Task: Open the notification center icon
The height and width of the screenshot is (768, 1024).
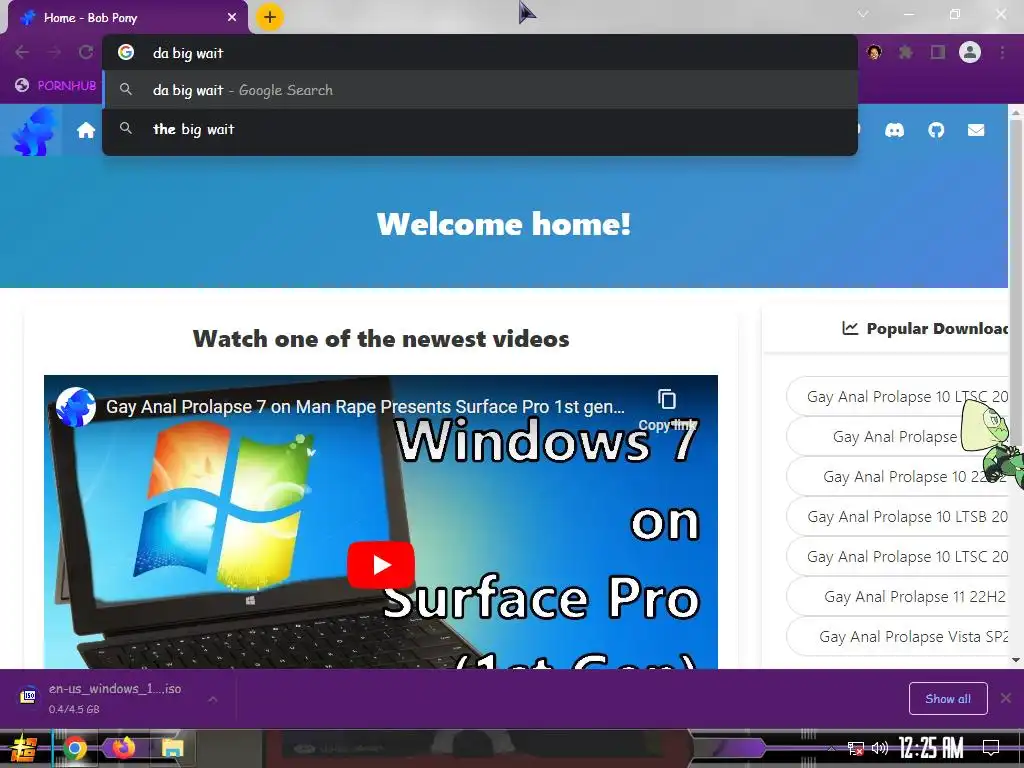Action: click(991, 748)
